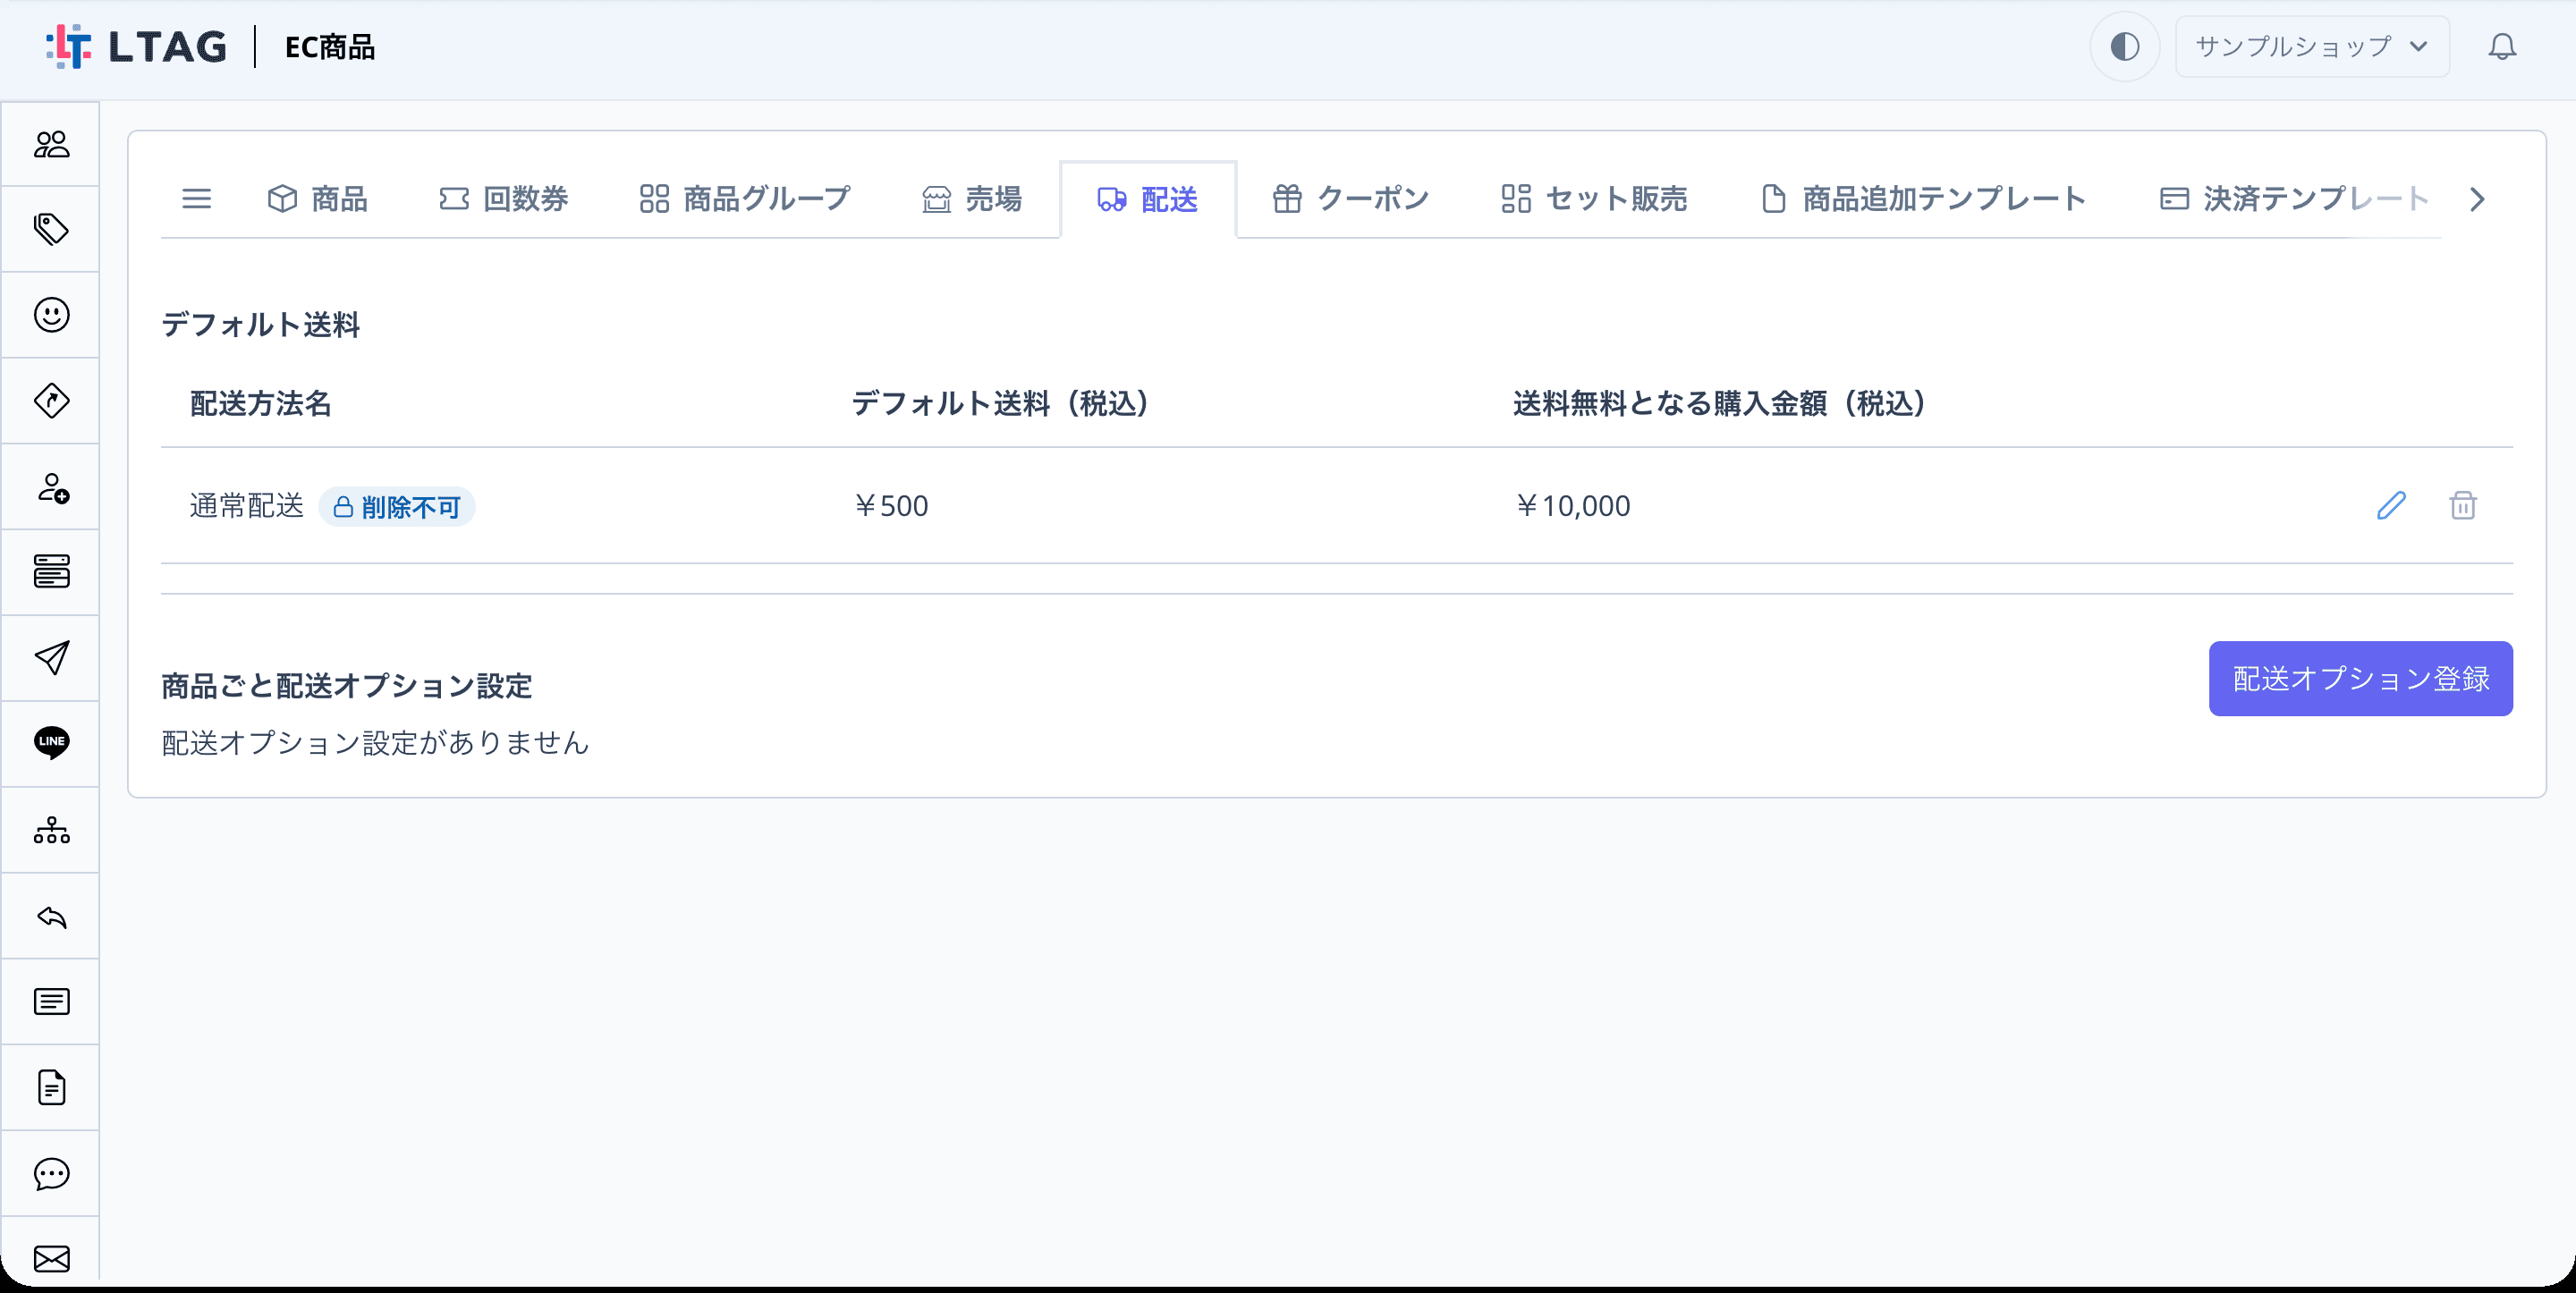The image size is (2576, 1293).
Task: Click the 配送方法名 column header
Action: click(260, 404)
